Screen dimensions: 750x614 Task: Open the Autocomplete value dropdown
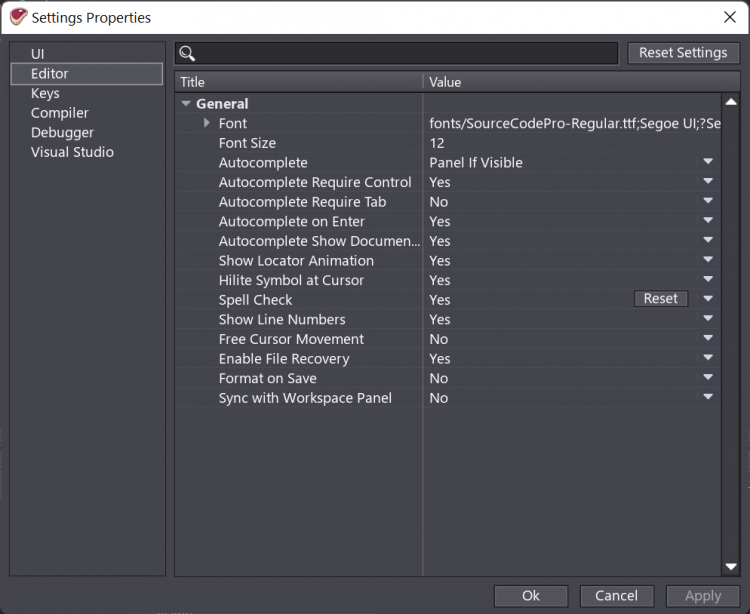tap(708, 162)
